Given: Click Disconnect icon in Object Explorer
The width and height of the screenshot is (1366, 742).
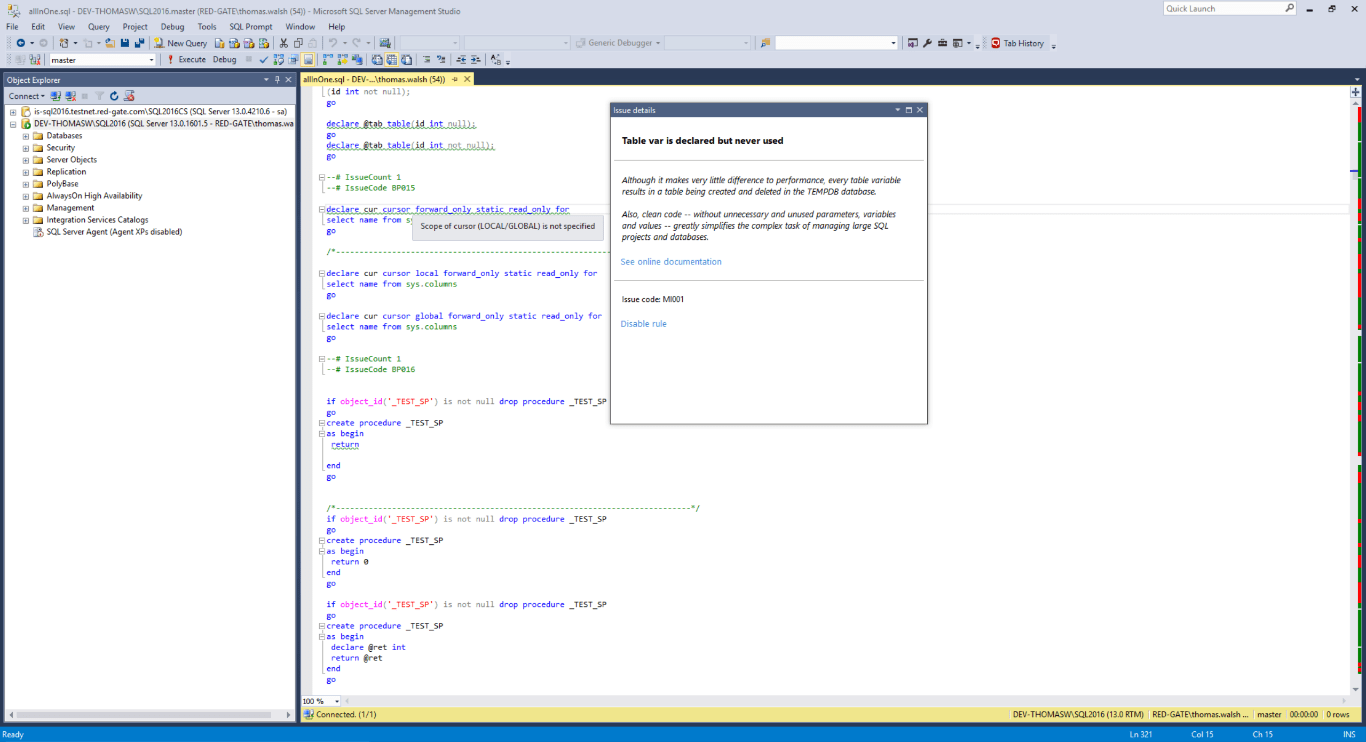Looking at the screenshot, I should pyautogui.click(x=71, y=96).
